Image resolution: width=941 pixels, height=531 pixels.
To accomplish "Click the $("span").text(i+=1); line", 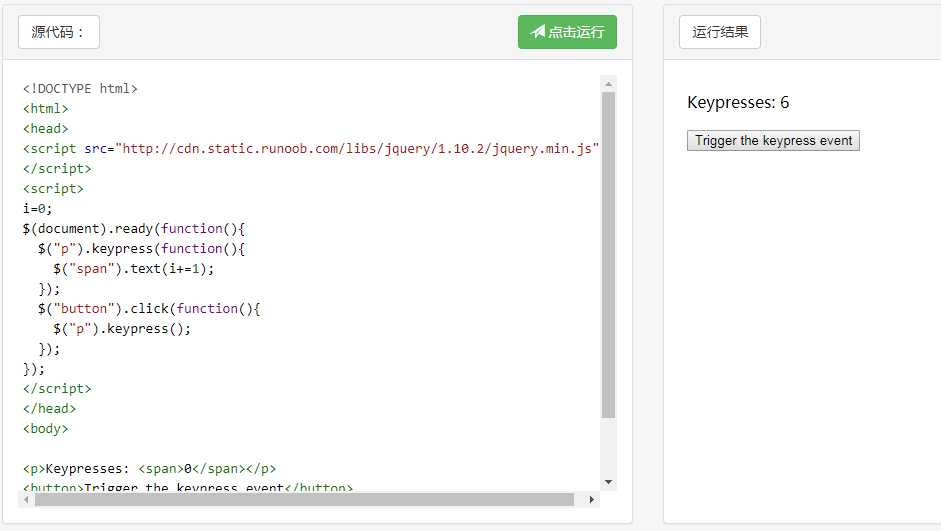I will (133, 269).
